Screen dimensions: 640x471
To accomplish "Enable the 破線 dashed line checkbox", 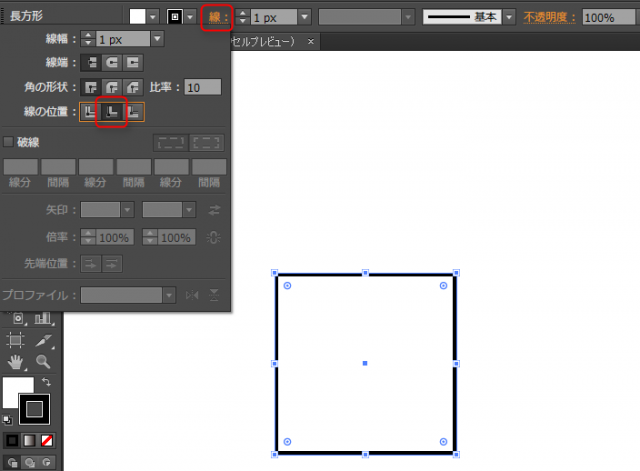I will point(9,142).
